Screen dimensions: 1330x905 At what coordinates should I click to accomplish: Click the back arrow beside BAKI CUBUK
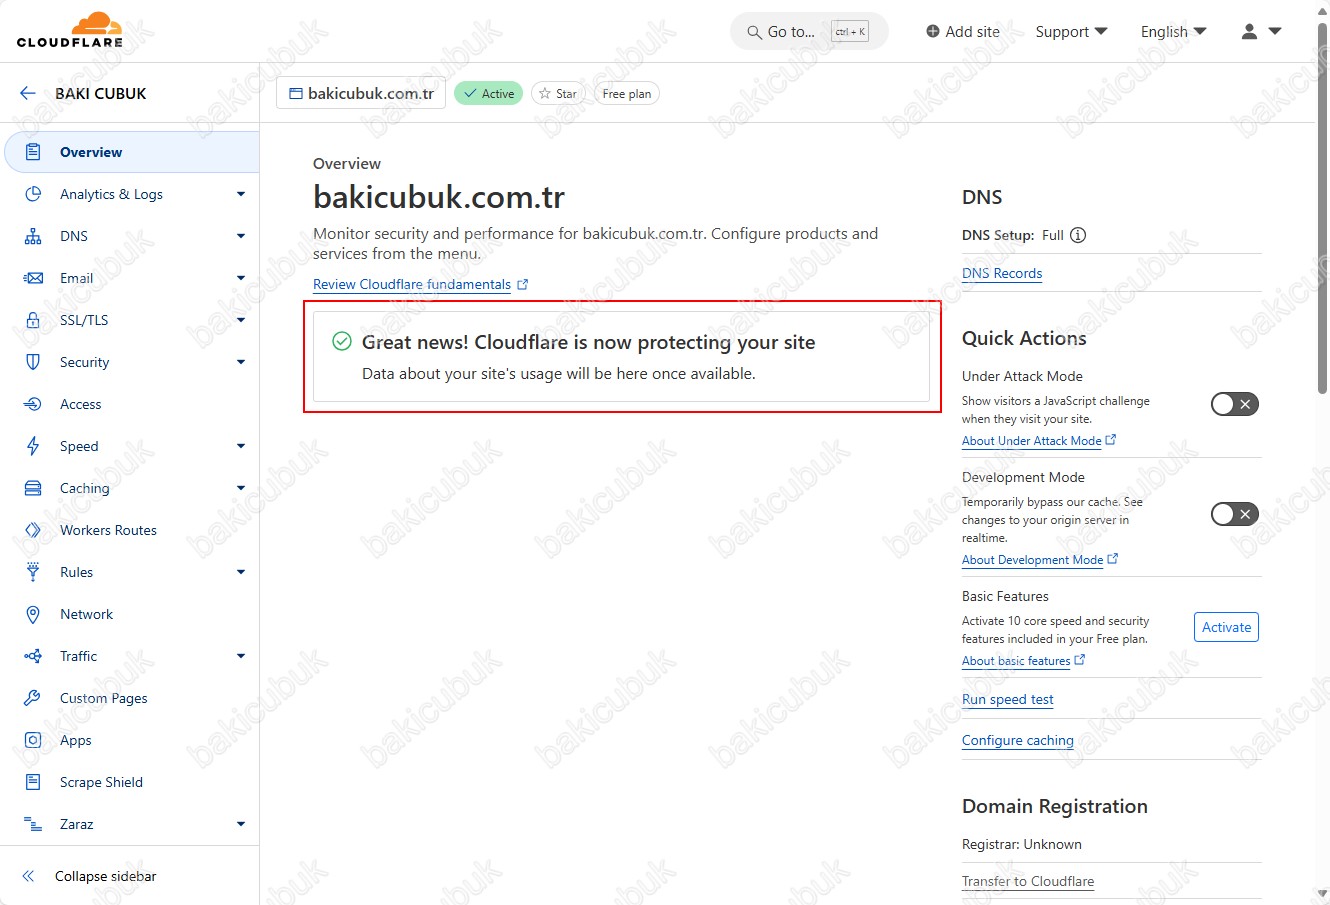[27, 93]
